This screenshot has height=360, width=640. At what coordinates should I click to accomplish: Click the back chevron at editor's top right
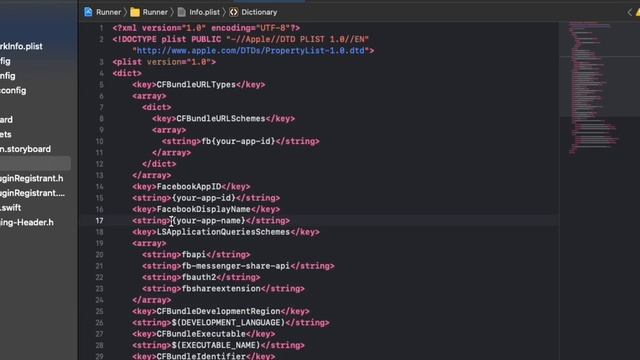point(629,13)
